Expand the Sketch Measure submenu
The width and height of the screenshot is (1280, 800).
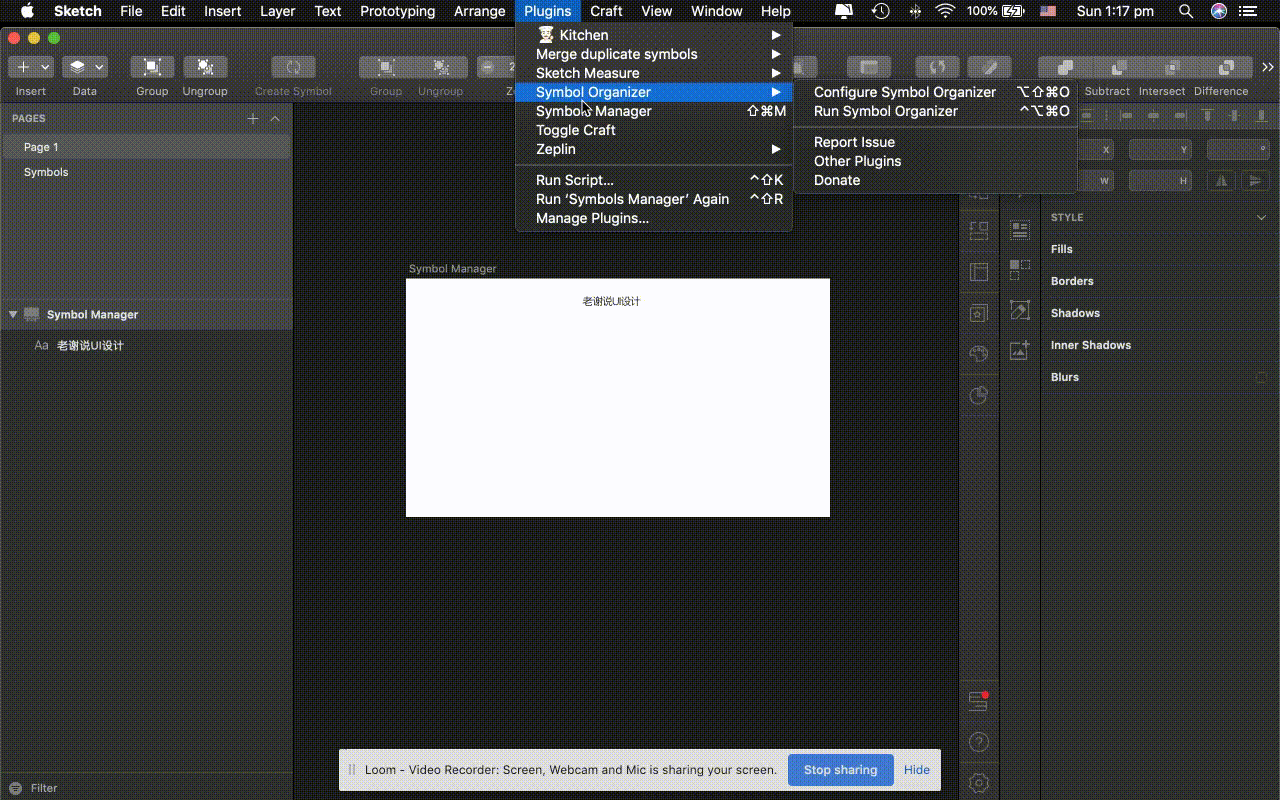[654, 73]
